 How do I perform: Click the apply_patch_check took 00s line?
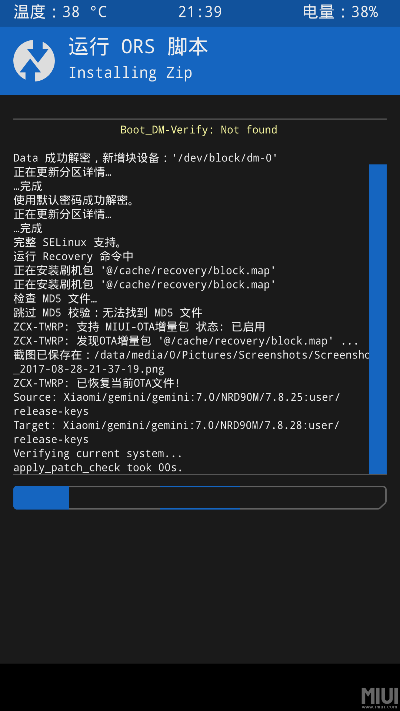[98, 468]
